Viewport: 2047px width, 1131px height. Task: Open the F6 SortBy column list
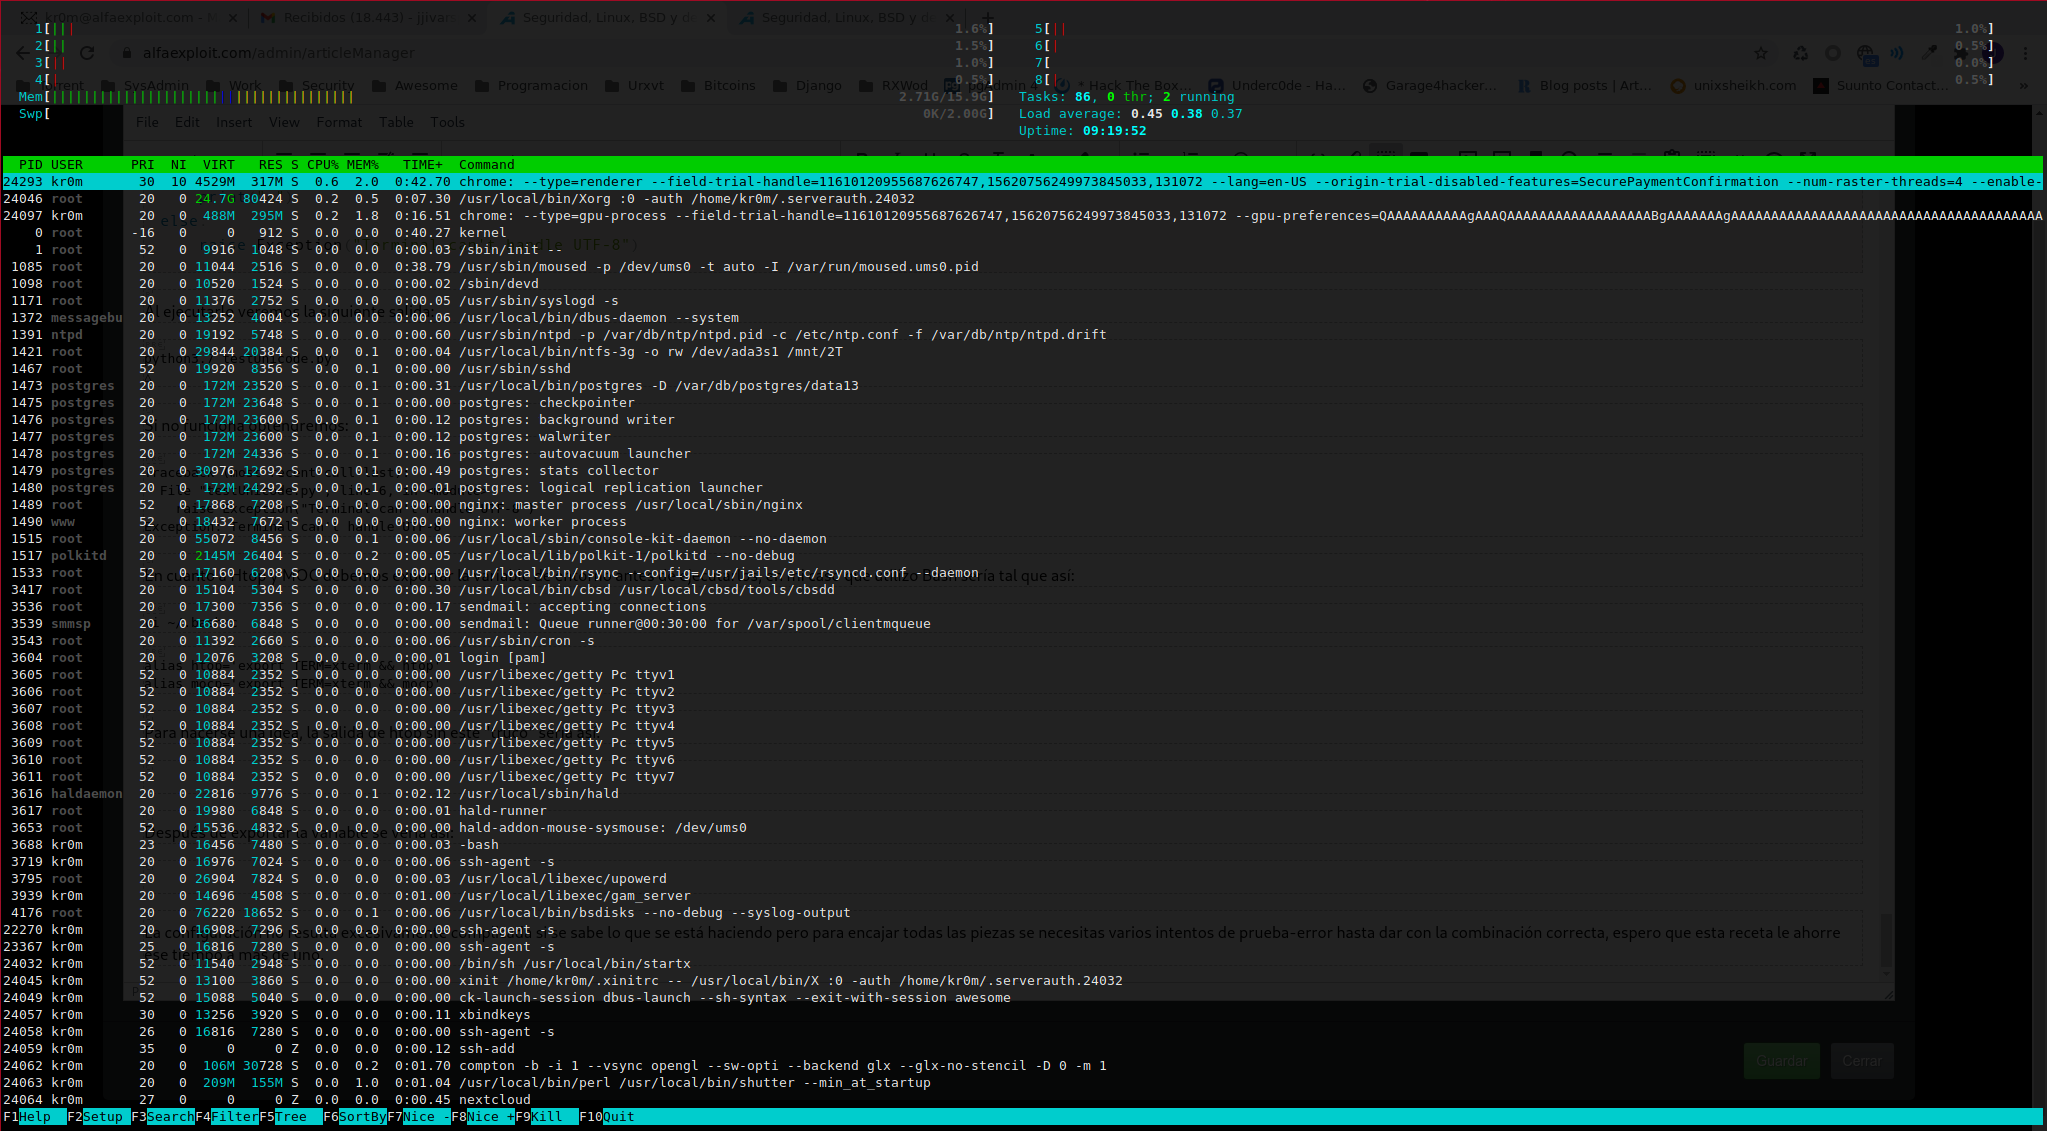(362, 1117)
